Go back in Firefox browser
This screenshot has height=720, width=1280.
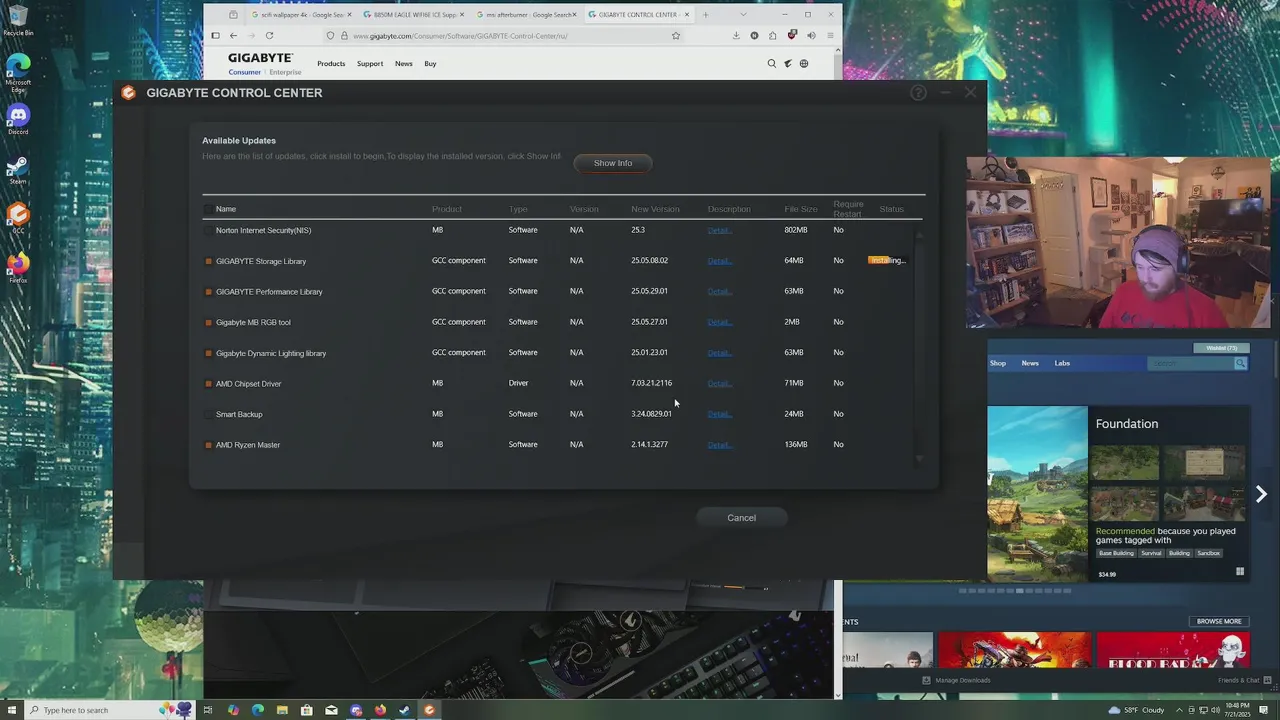tap(233, 36)
